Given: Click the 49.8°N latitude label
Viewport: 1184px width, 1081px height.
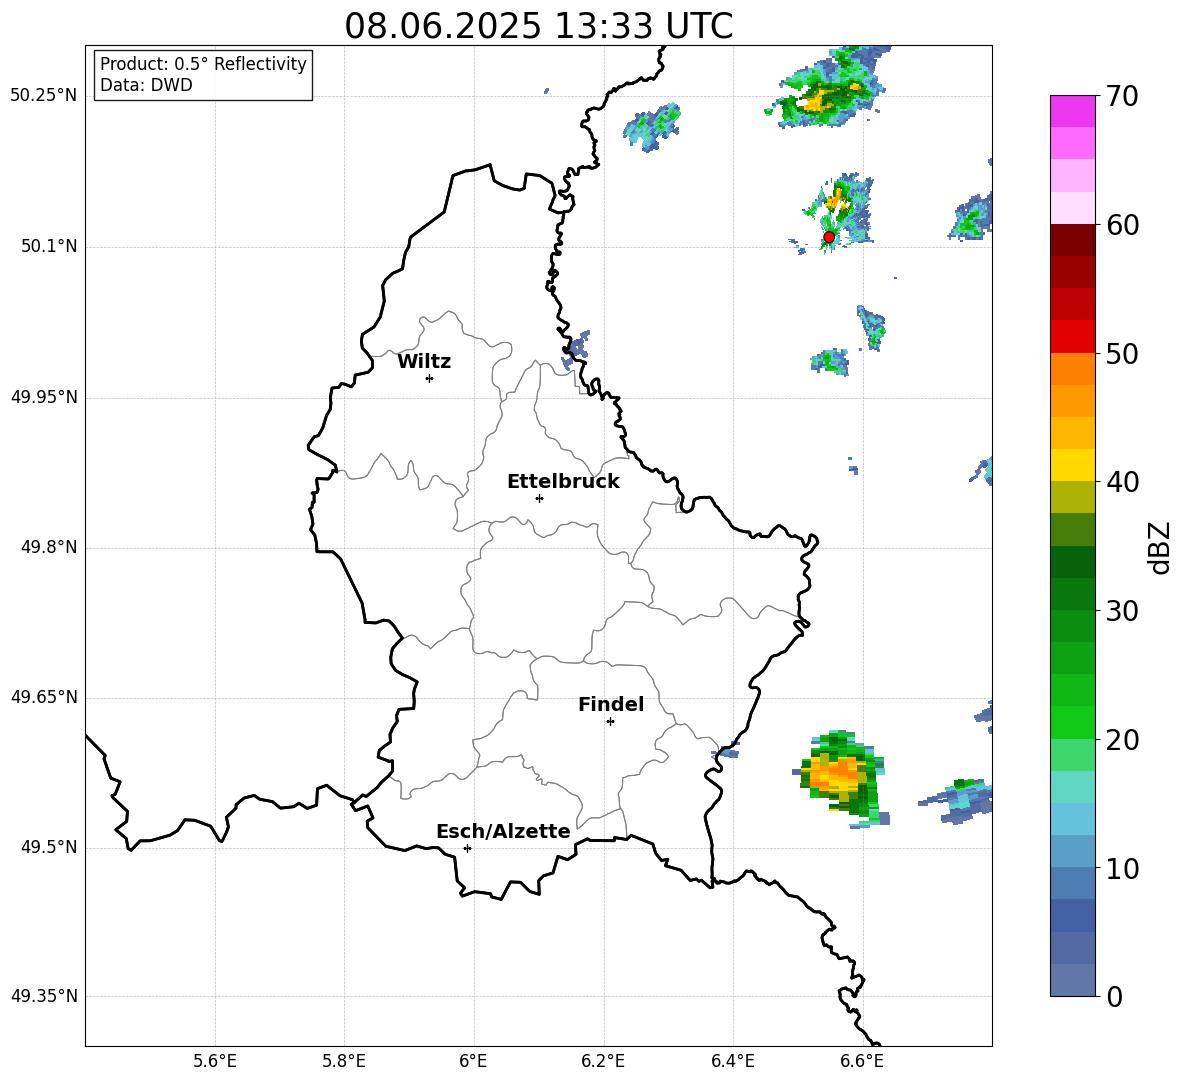Looking at the screenshot, I should point(49,547).
